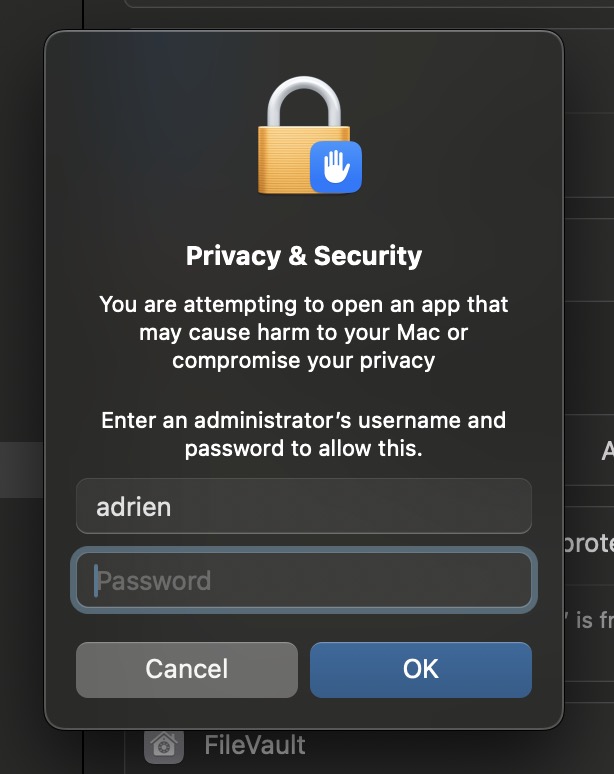Click the cut-off 'A' label at right edge
Image resolution: width=614 pixels, height=774 pixels.
point(608,450)
